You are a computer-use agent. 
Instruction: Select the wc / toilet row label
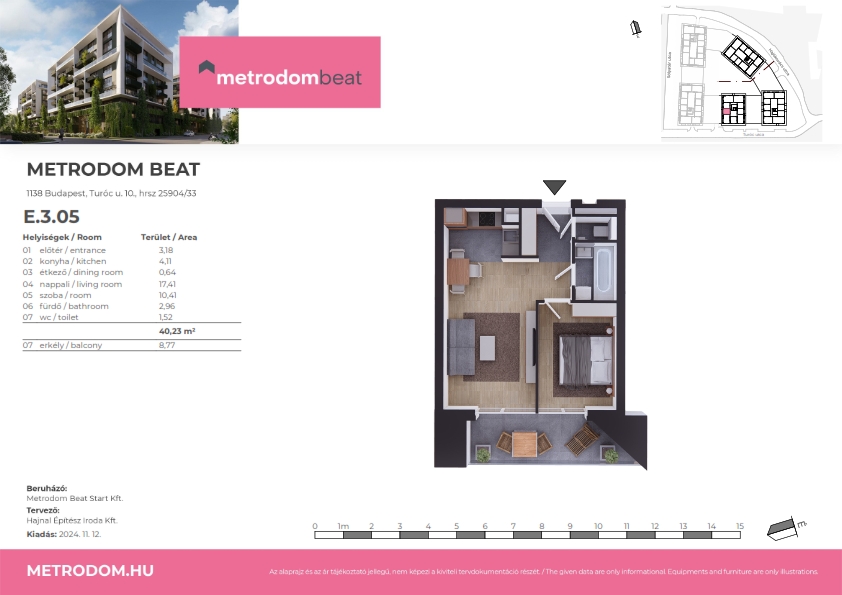point(59,317)
